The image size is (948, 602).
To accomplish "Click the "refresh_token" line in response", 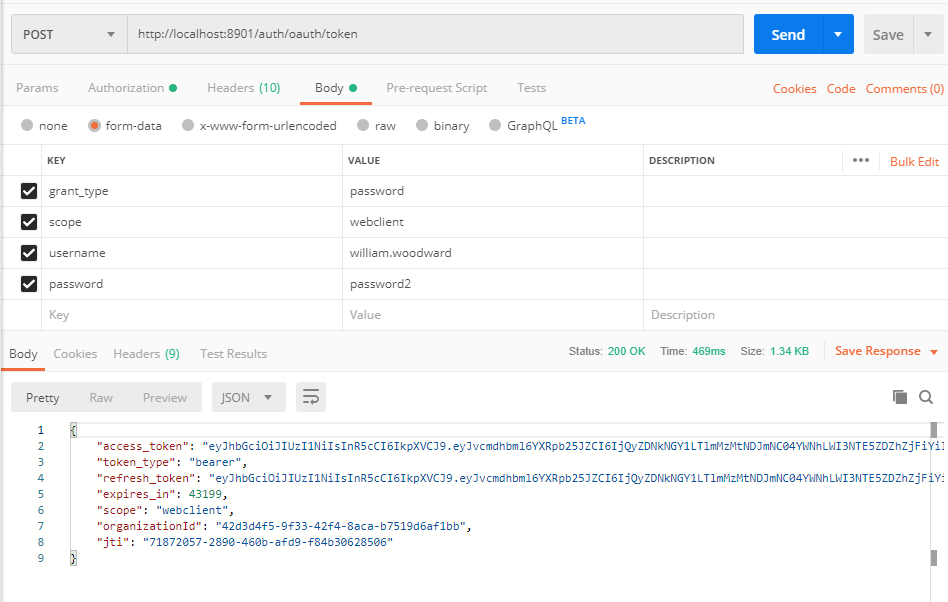I will [520, 478].
